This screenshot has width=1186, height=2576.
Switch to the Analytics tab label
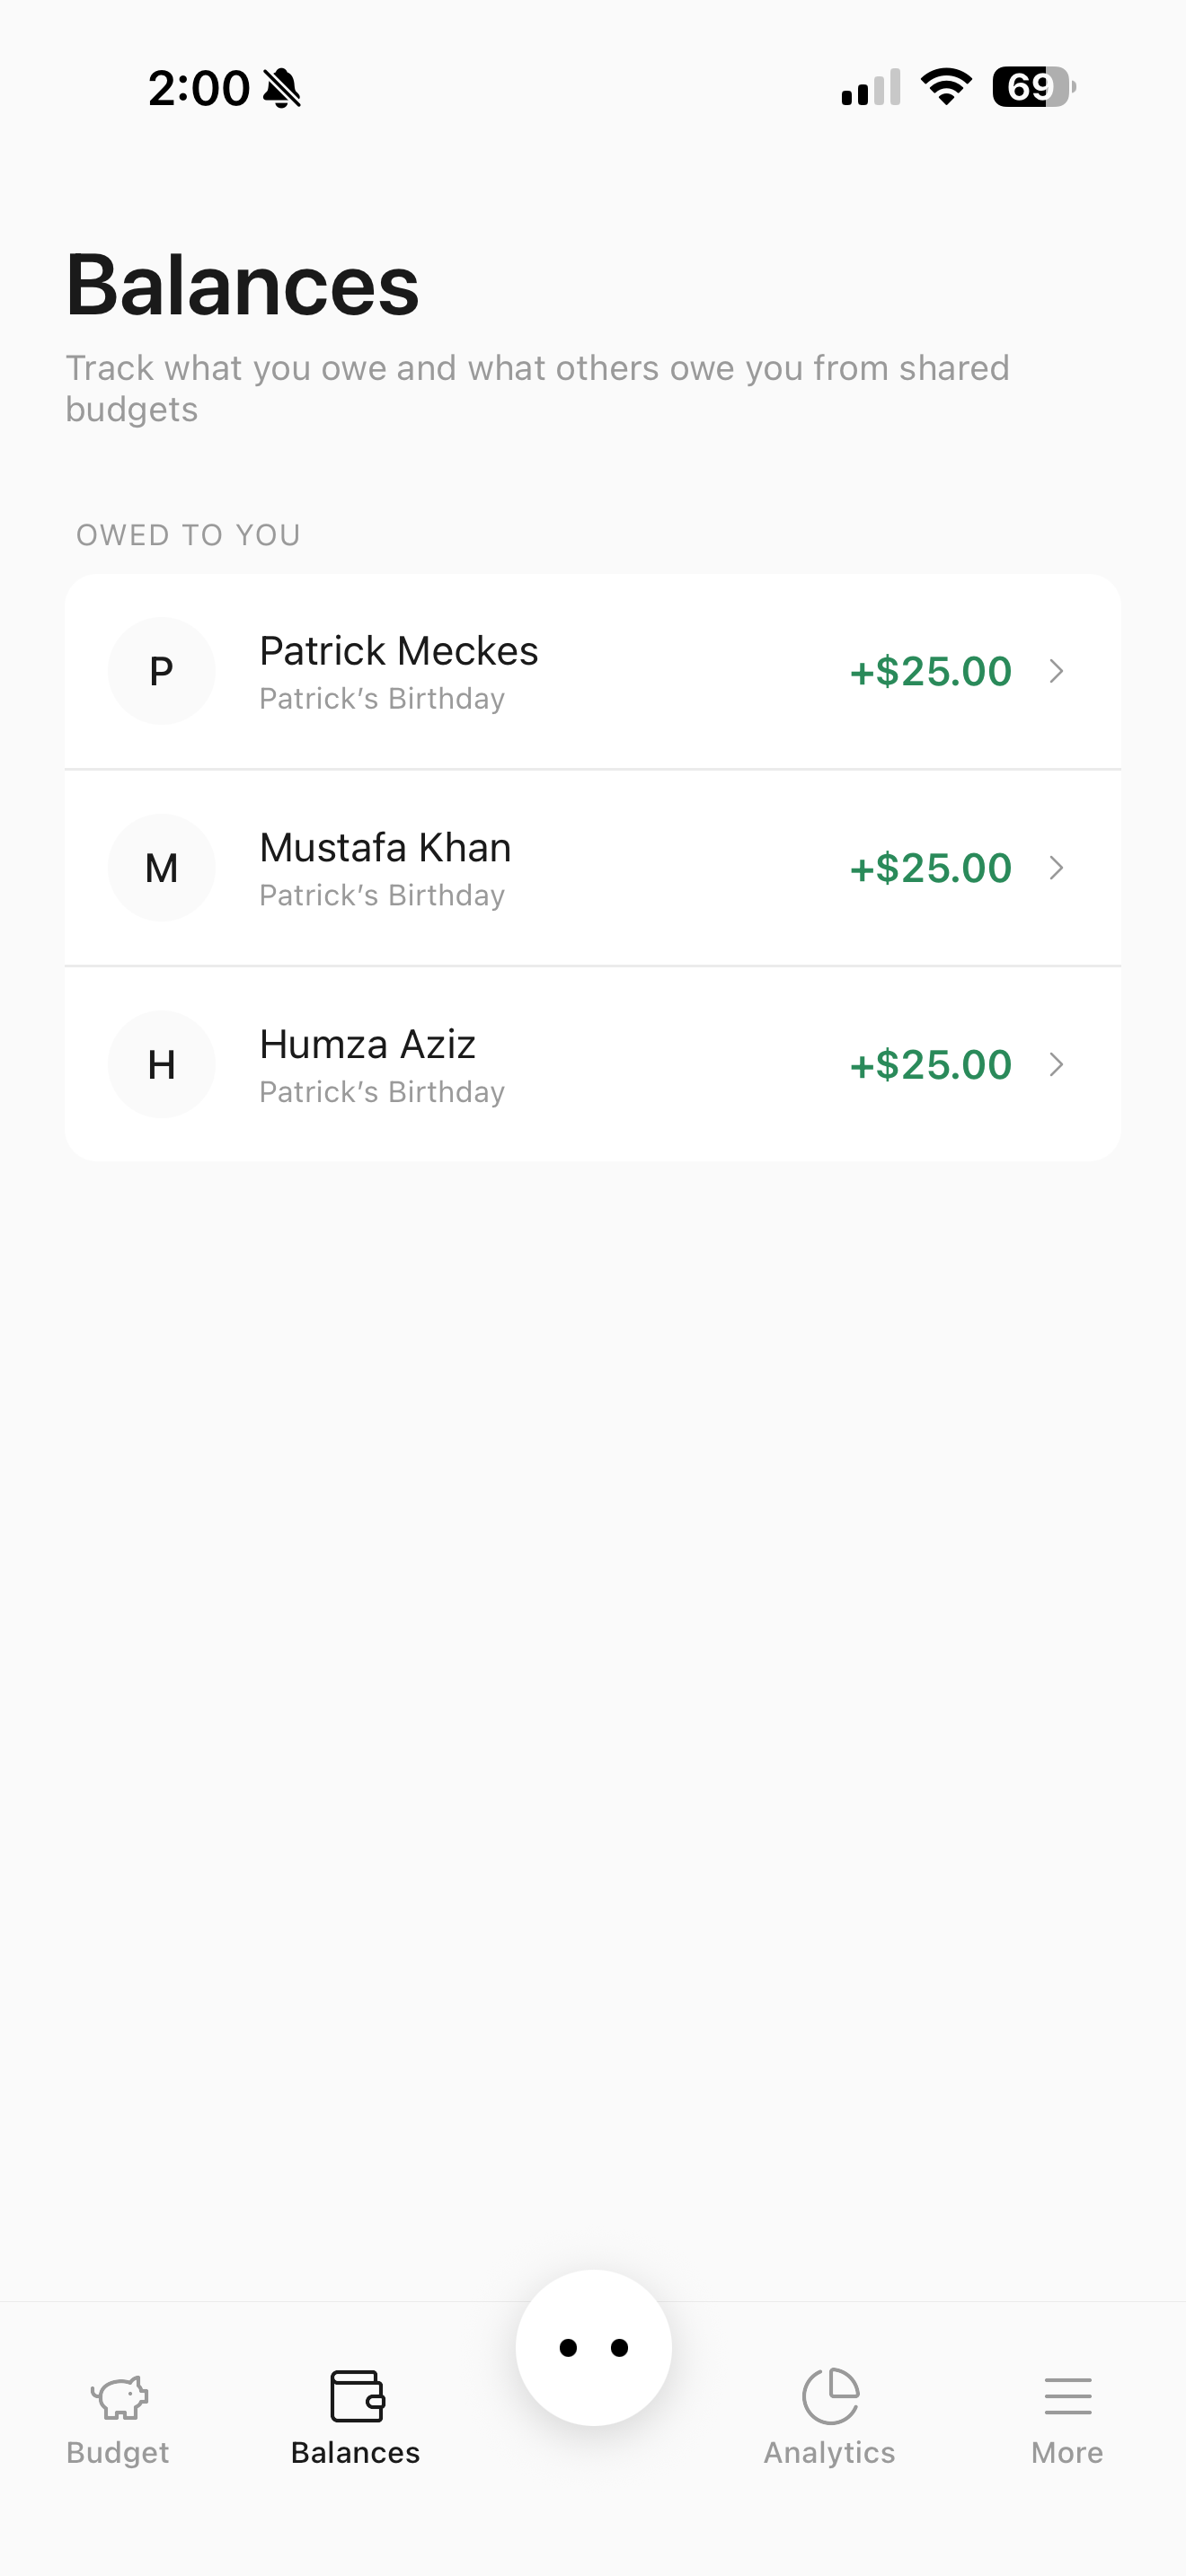[x=830, y=2453]
